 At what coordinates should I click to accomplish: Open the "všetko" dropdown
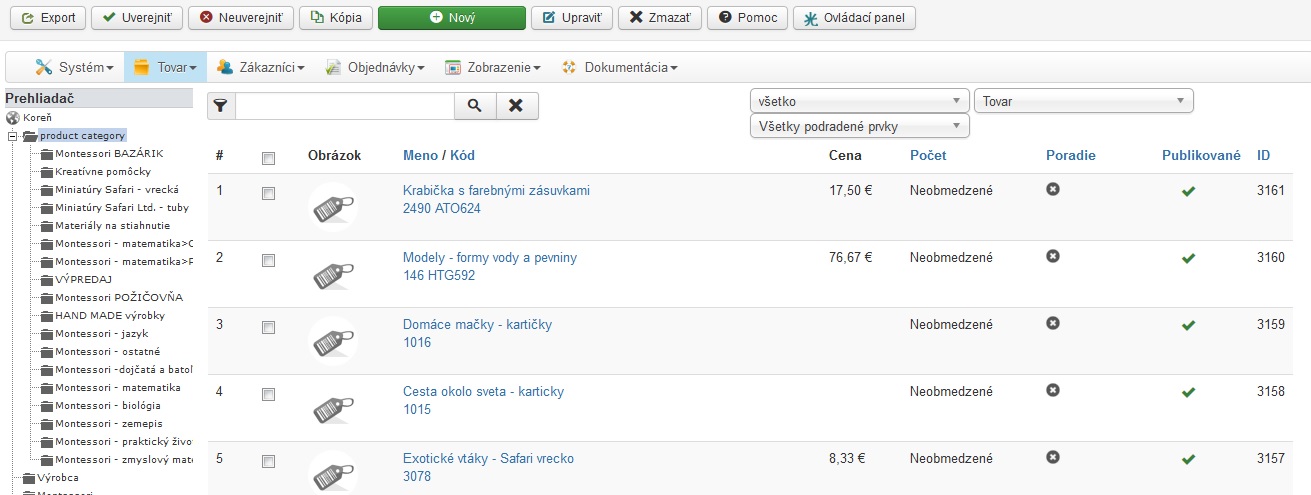tap(860, 101)
